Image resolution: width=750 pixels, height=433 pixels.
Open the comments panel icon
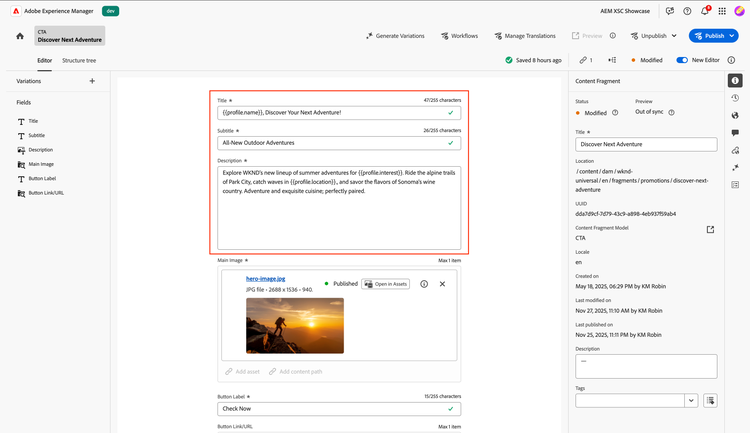(735, 132)
